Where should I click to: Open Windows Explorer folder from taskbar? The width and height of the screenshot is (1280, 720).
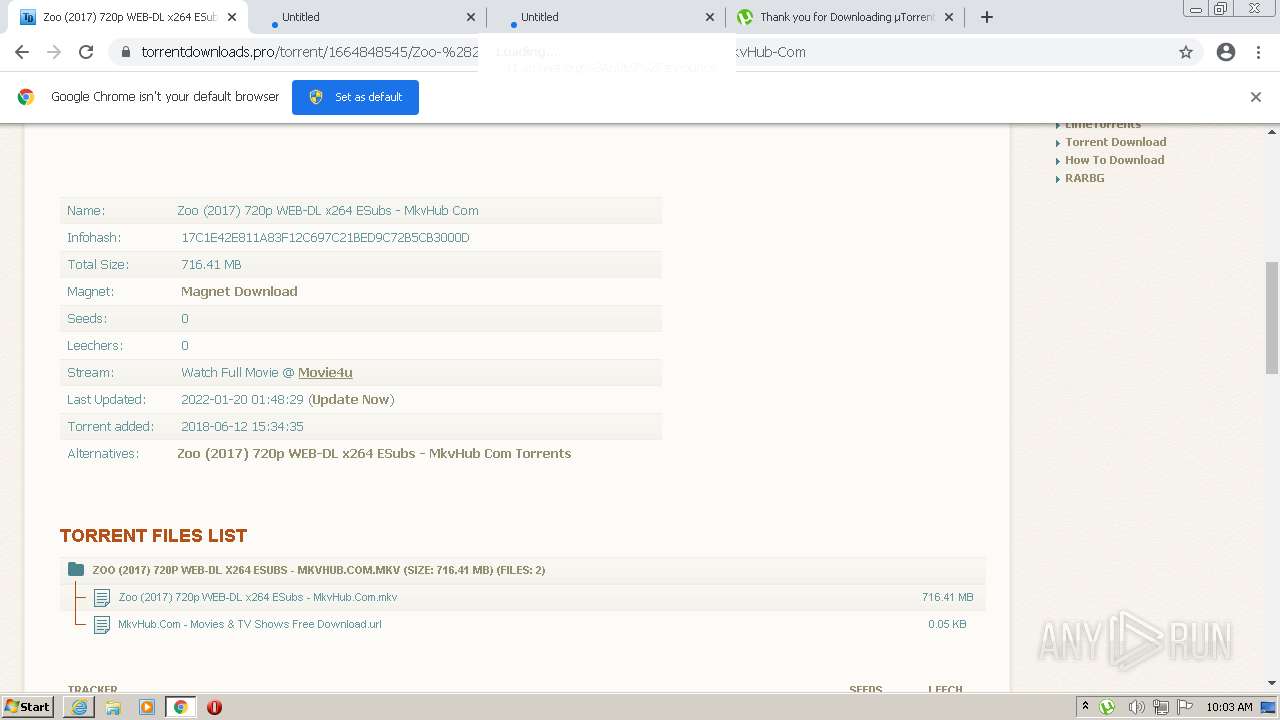(113, 707)
